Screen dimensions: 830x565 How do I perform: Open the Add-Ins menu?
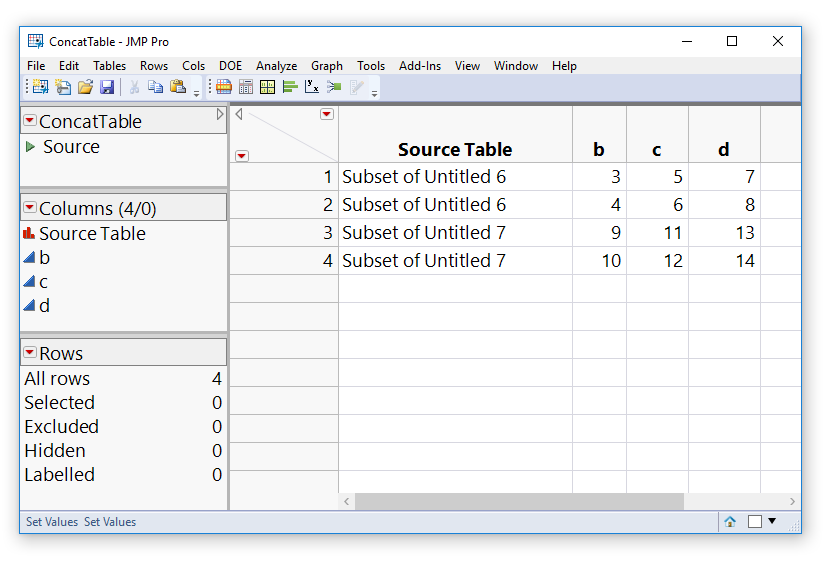[x=420, y=66]
